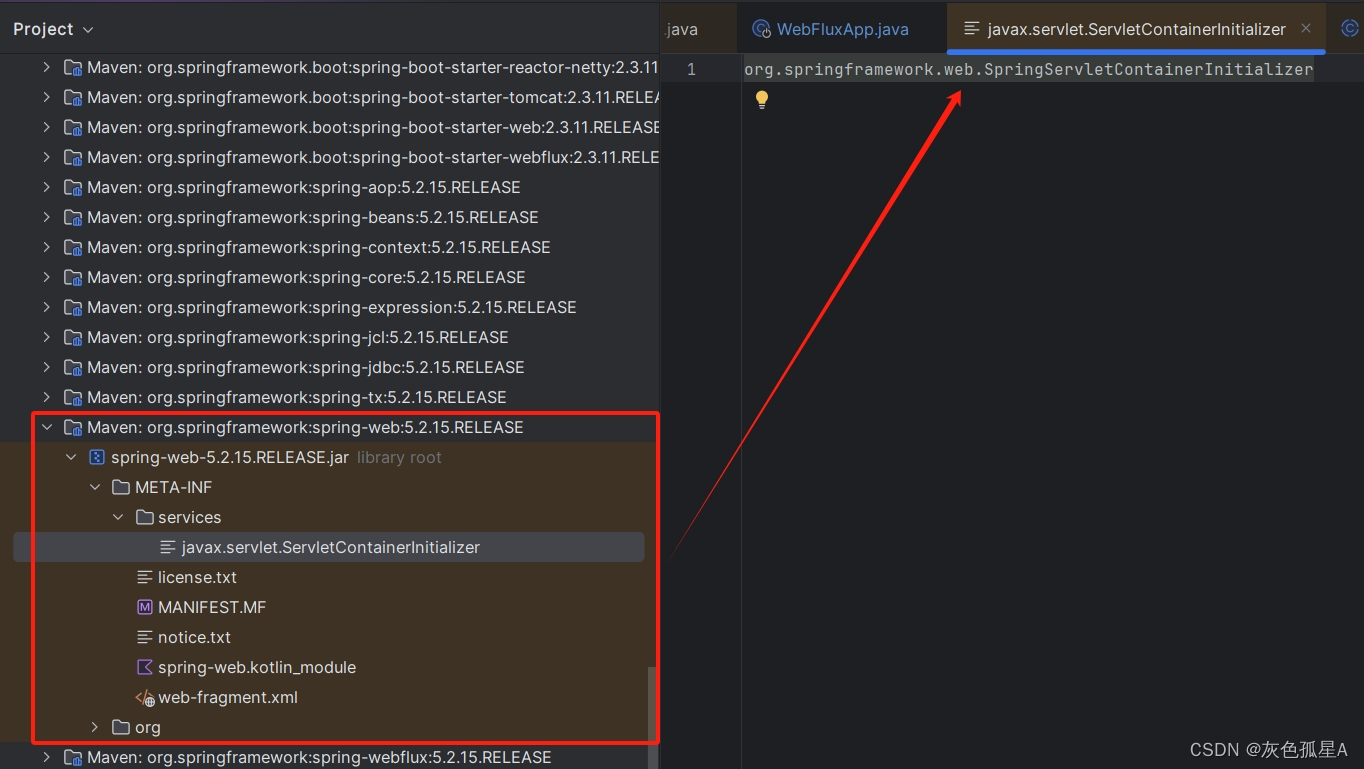This screenshot has height=769, width=1364.
Task: Select the javax.servlet.ServletContainerInitializer editor tab
Action: click(1136, 29)
